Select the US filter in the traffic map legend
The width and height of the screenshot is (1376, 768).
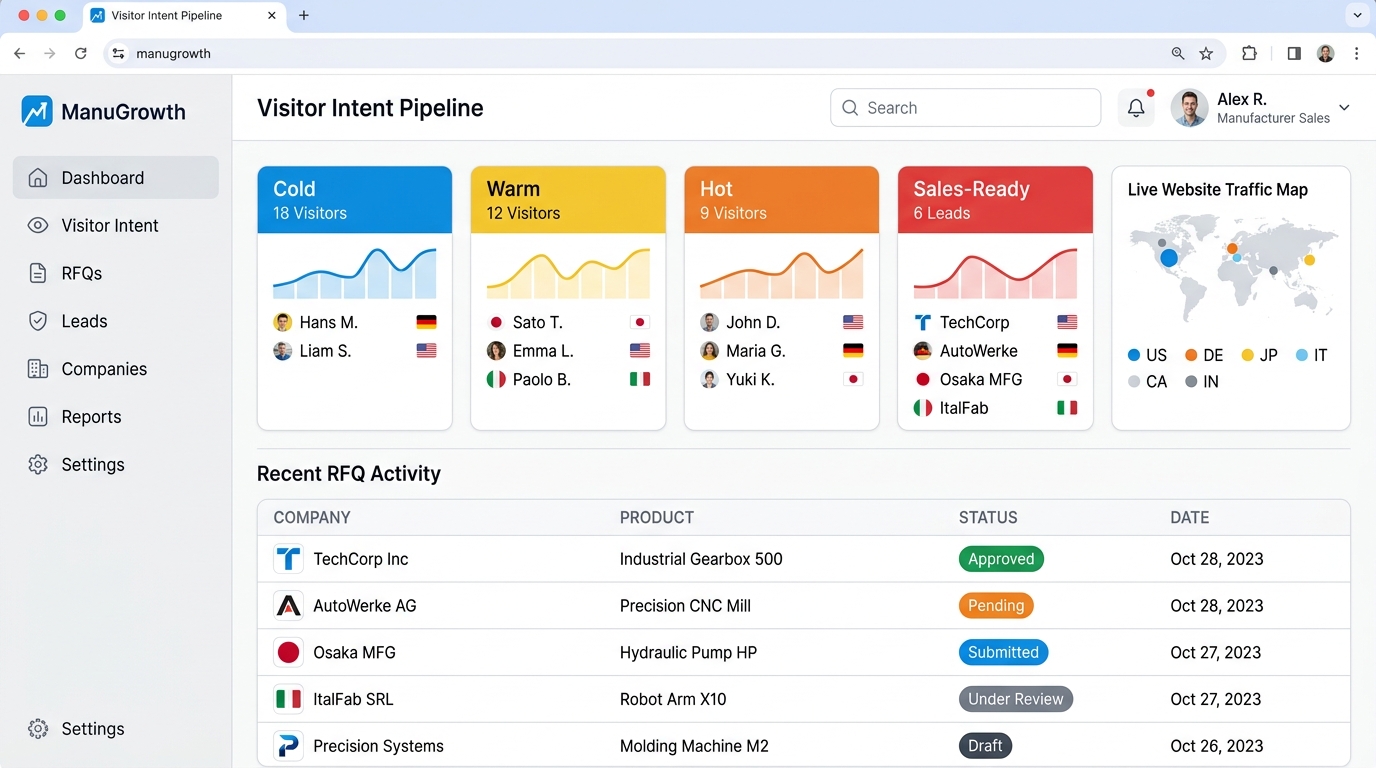click(x=1146, y=355)
